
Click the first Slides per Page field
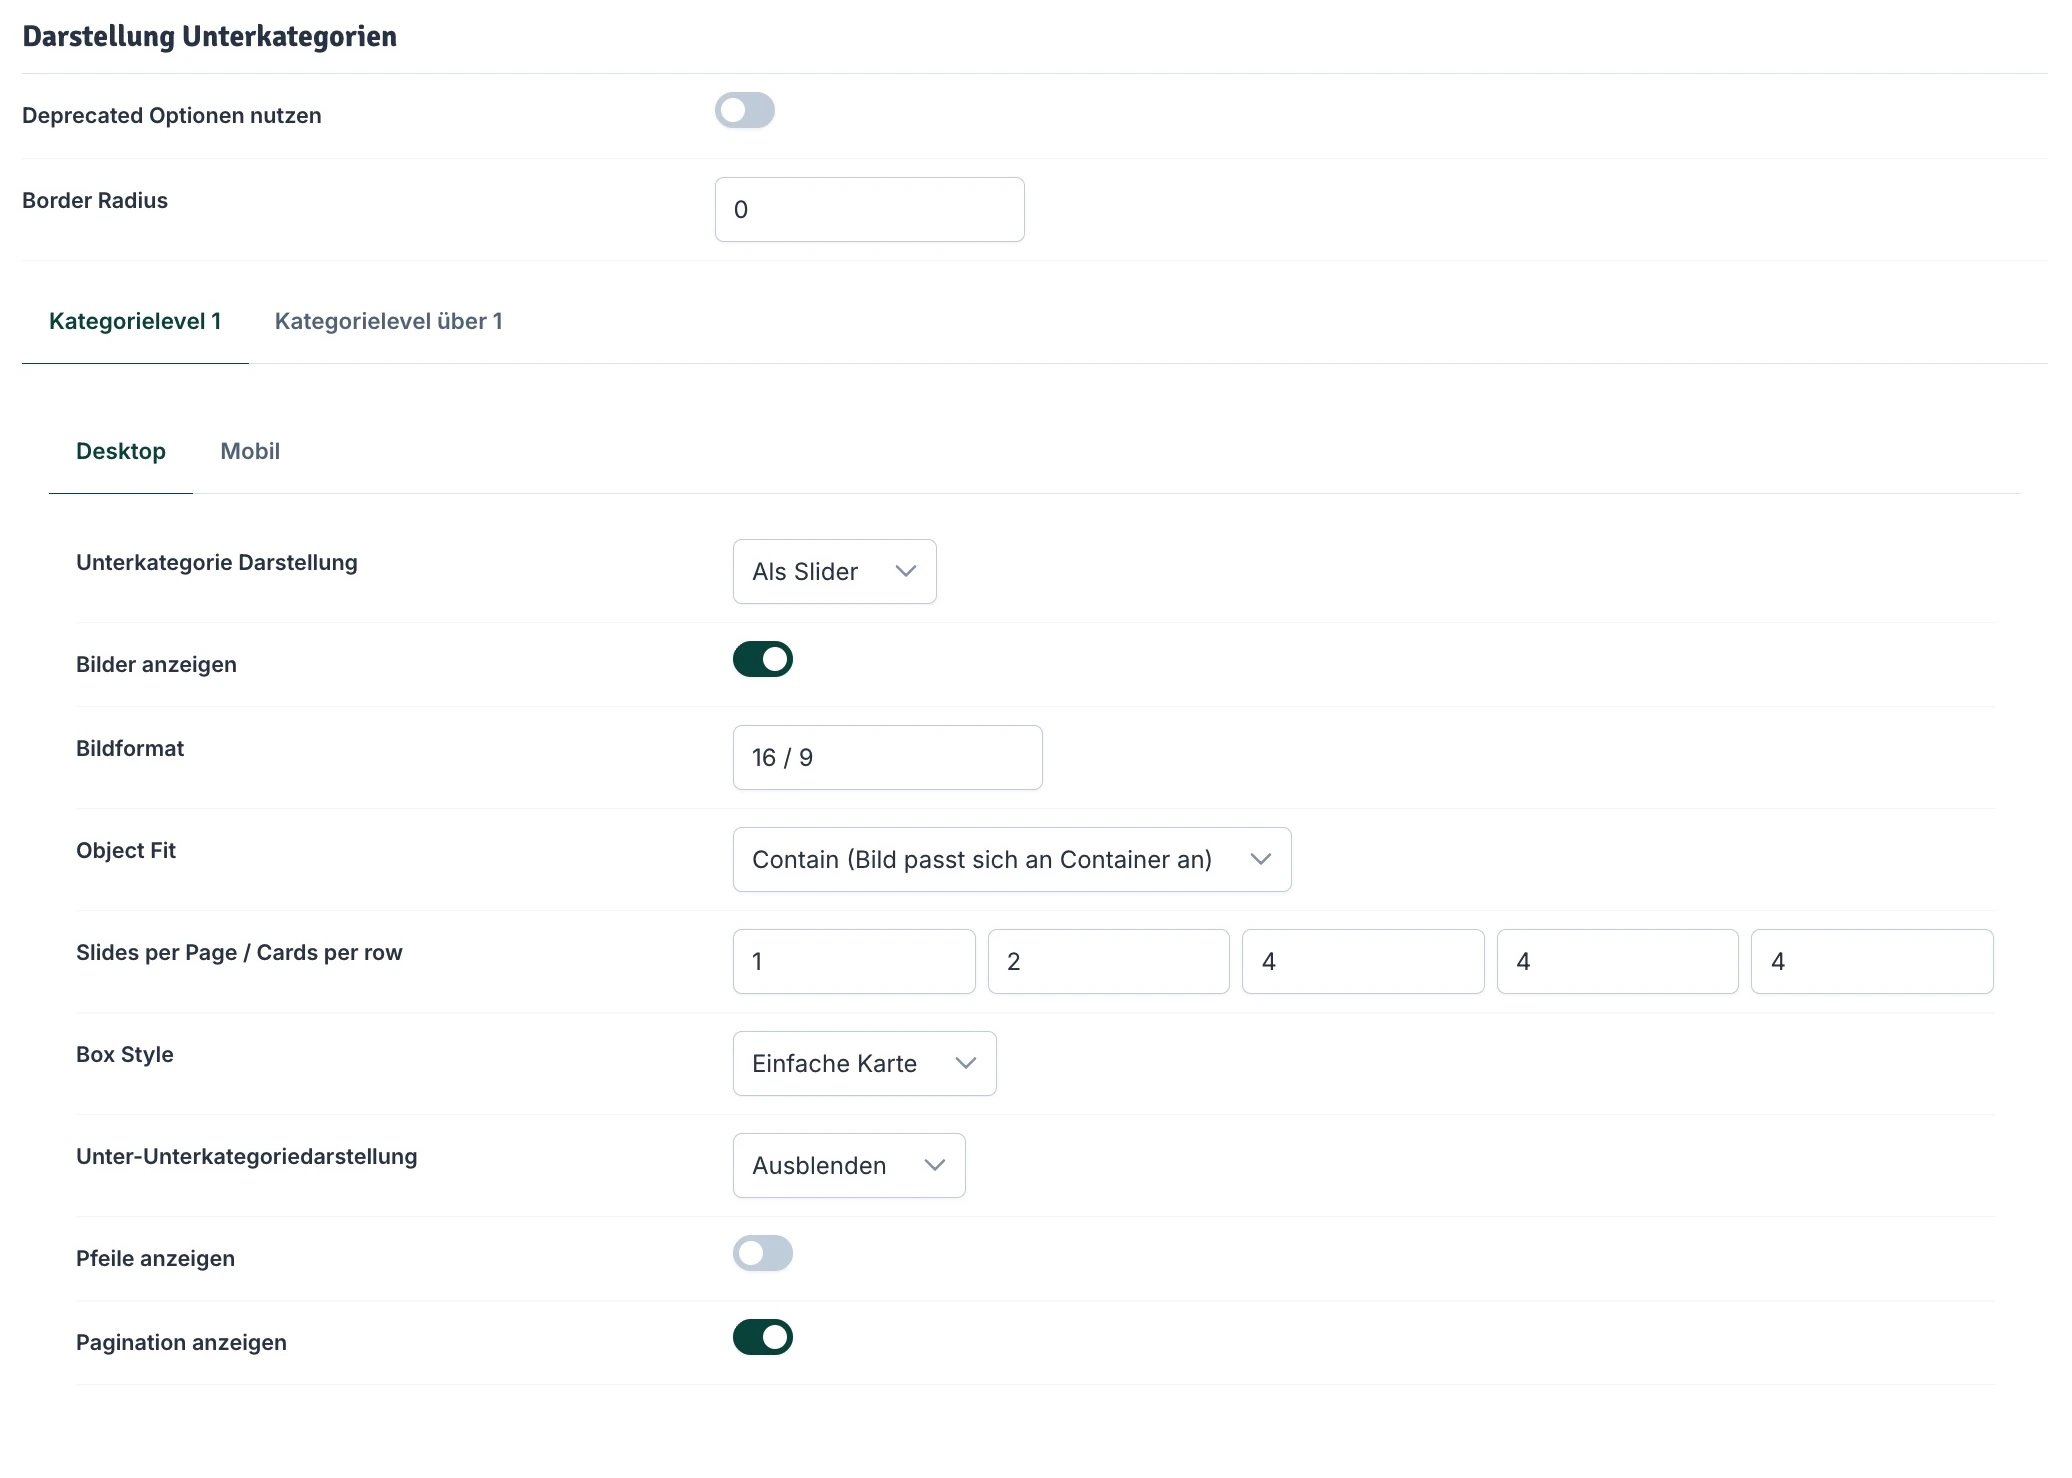pos(853,961)
